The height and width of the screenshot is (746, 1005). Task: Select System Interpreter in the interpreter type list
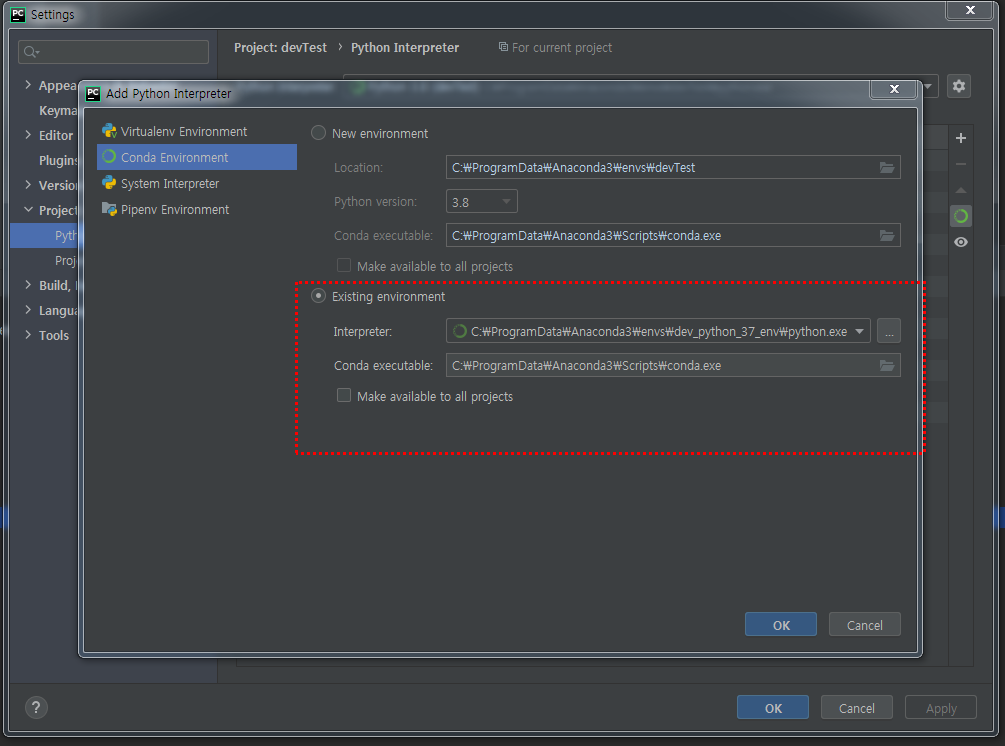196,183
